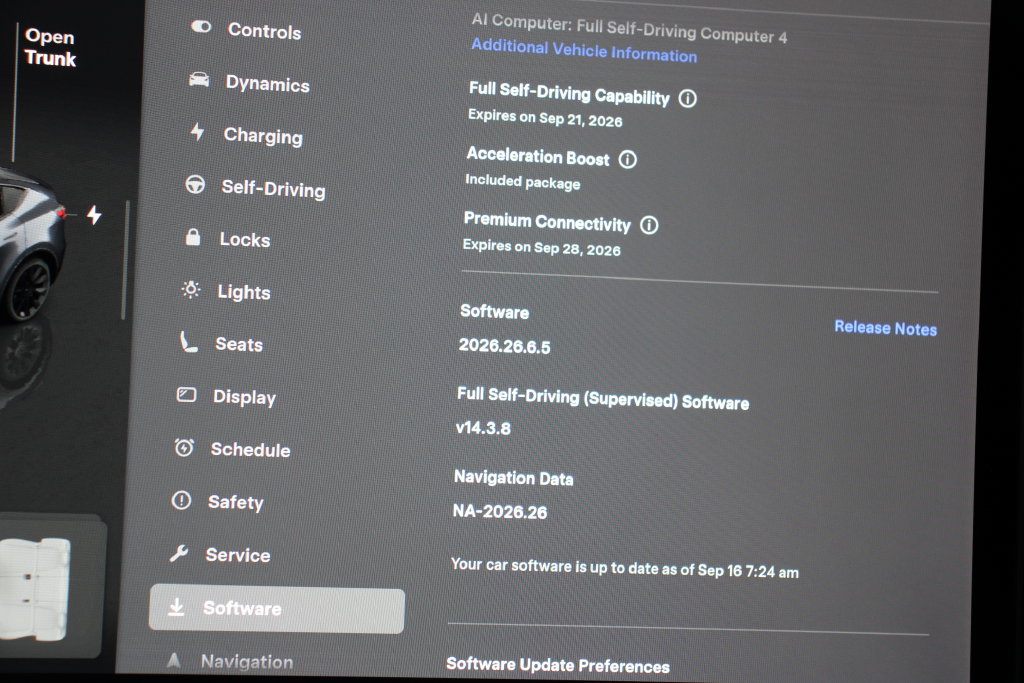1024x683 pixels.
Task: Select the highlighted Software menu item
Action: point(277,610)
